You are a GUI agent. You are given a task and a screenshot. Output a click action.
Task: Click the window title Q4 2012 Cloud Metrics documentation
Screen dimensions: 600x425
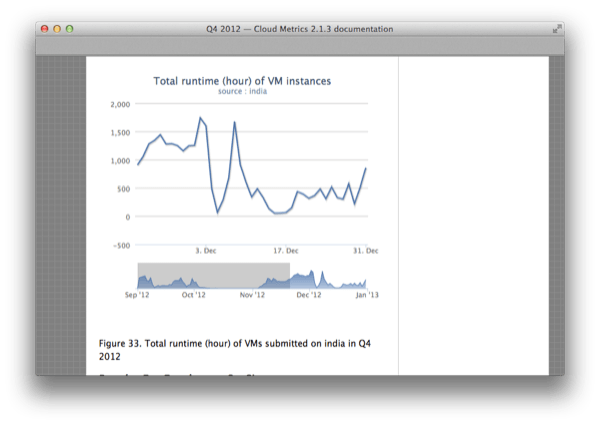(x=300, y=29)
